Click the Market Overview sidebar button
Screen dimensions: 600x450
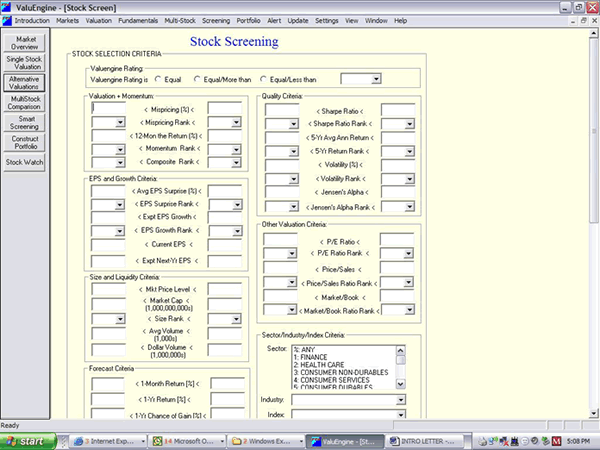(24, 43)
